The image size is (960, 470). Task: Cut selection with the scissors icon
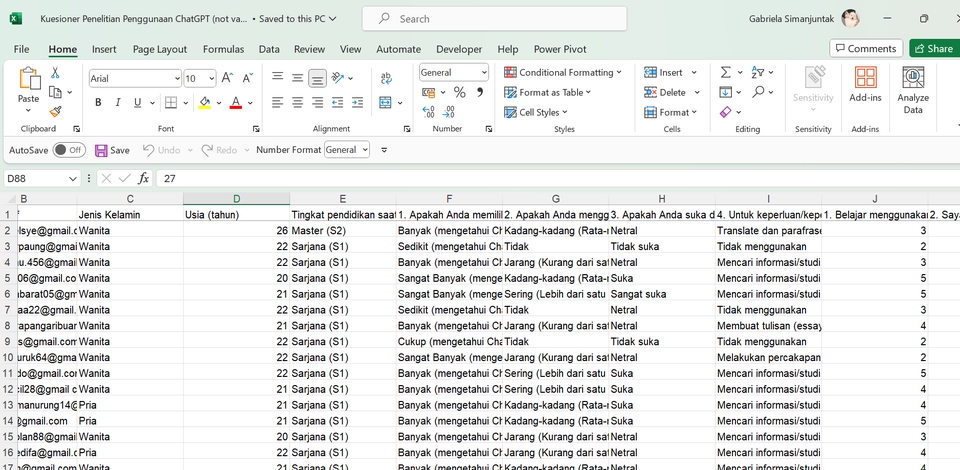pyautogui.click(x=54, y=73)
